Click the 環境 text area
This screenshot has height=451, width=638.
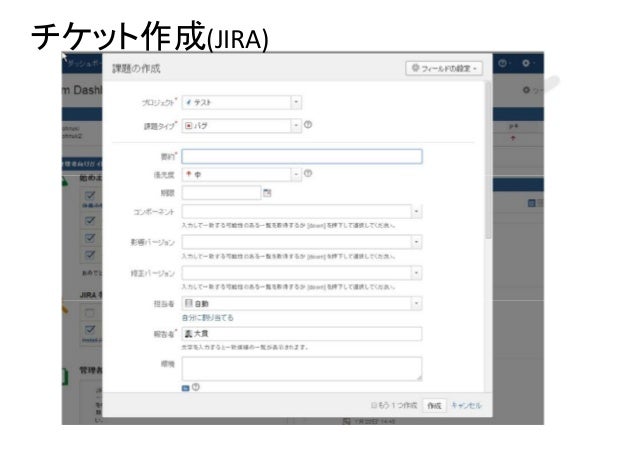pos(302,369)
